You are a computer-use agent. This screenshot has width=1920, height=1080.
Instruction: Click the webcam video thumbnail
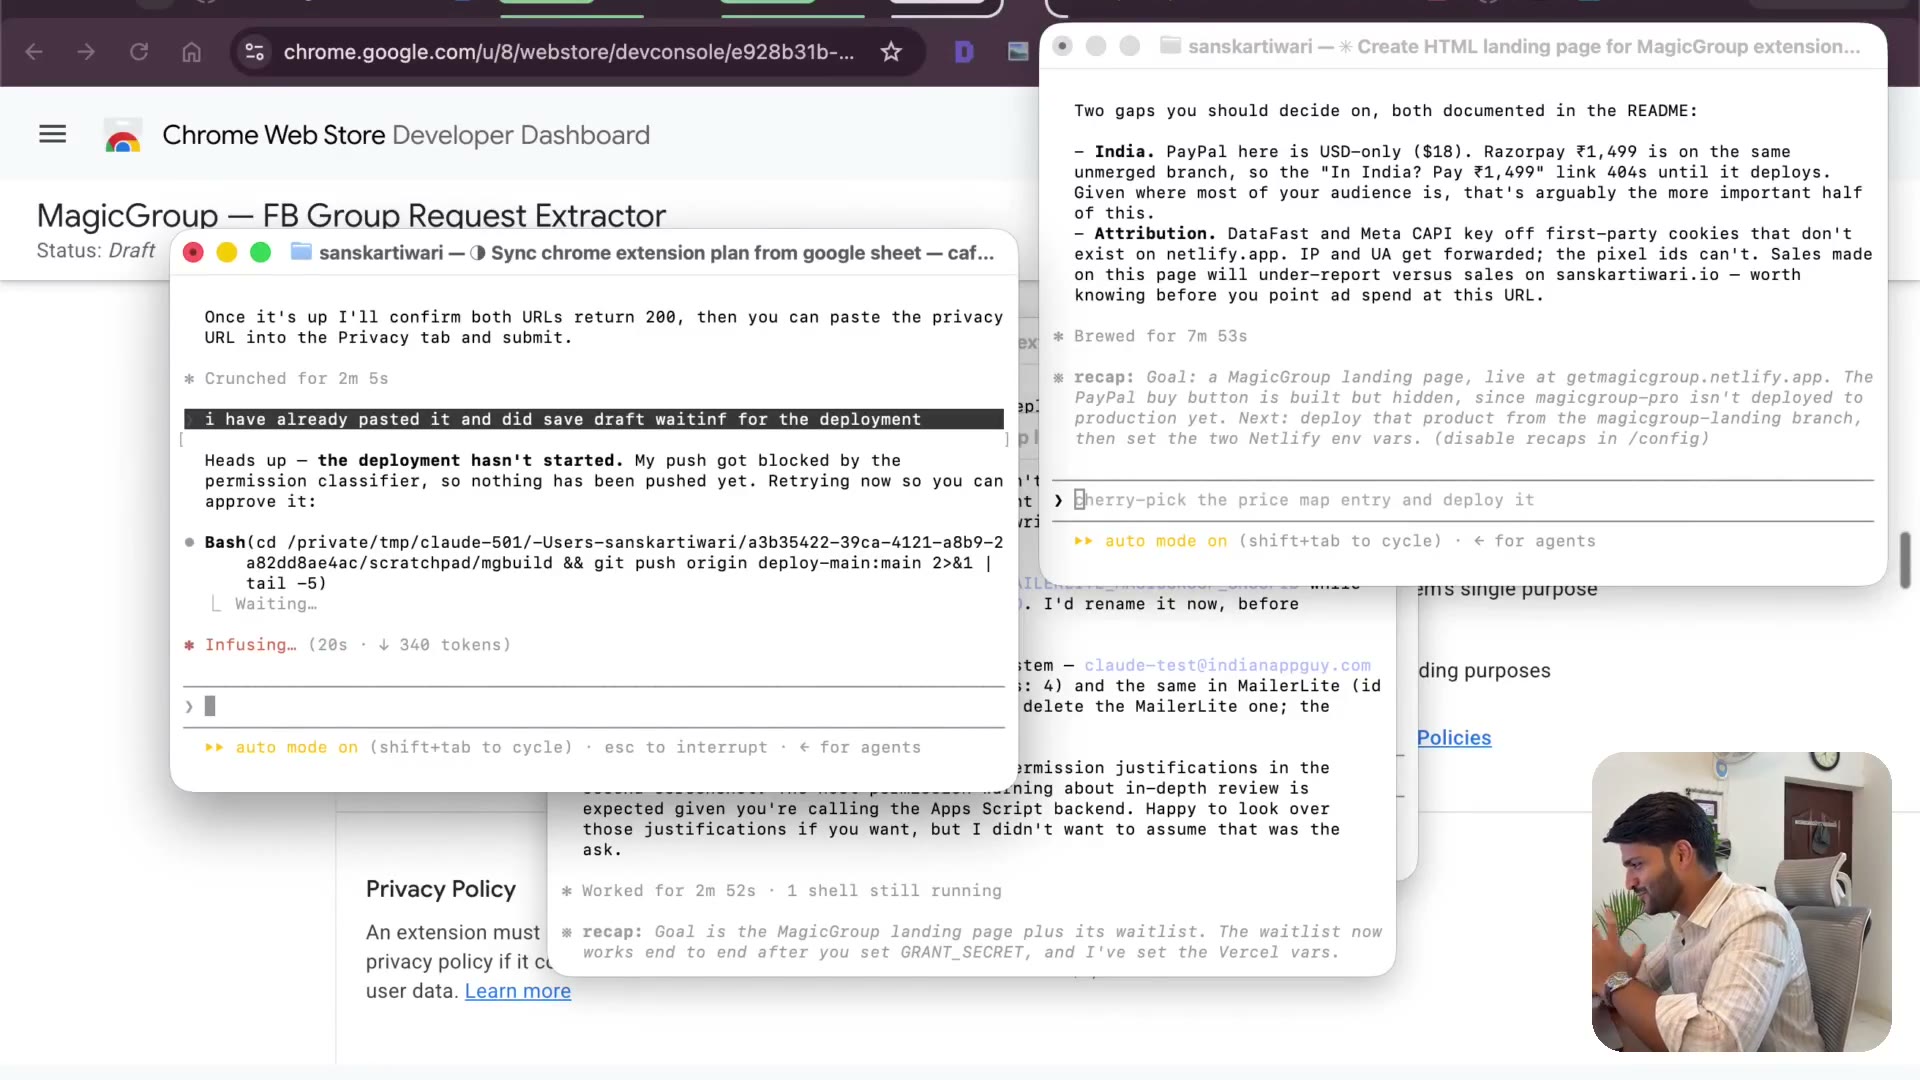click(x=1741, y=902)
